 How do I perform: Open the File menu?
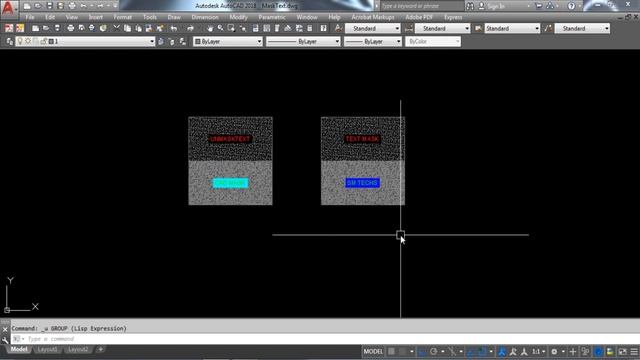pos(30,17)
